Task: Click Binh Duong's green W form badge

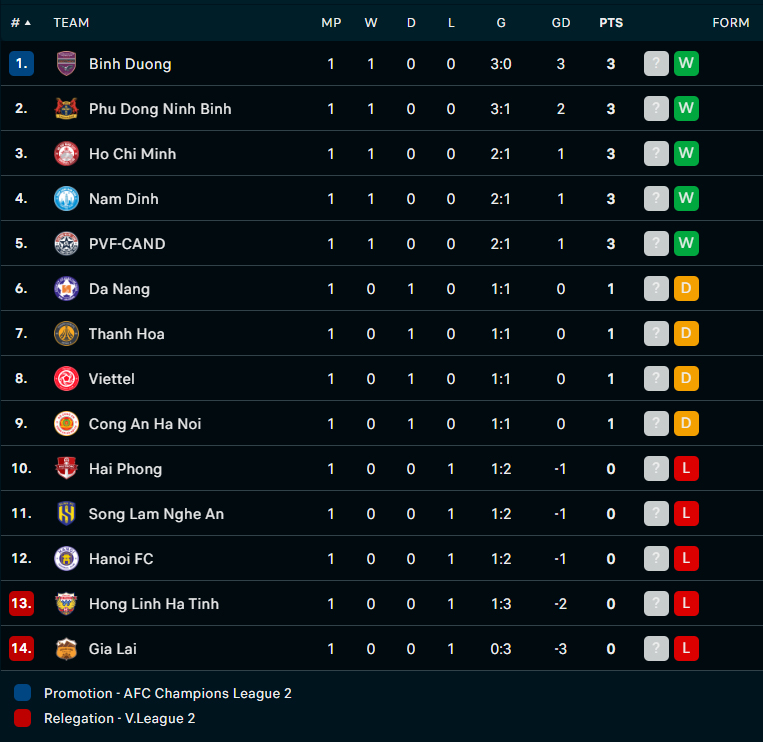Action: click(686, 63)
